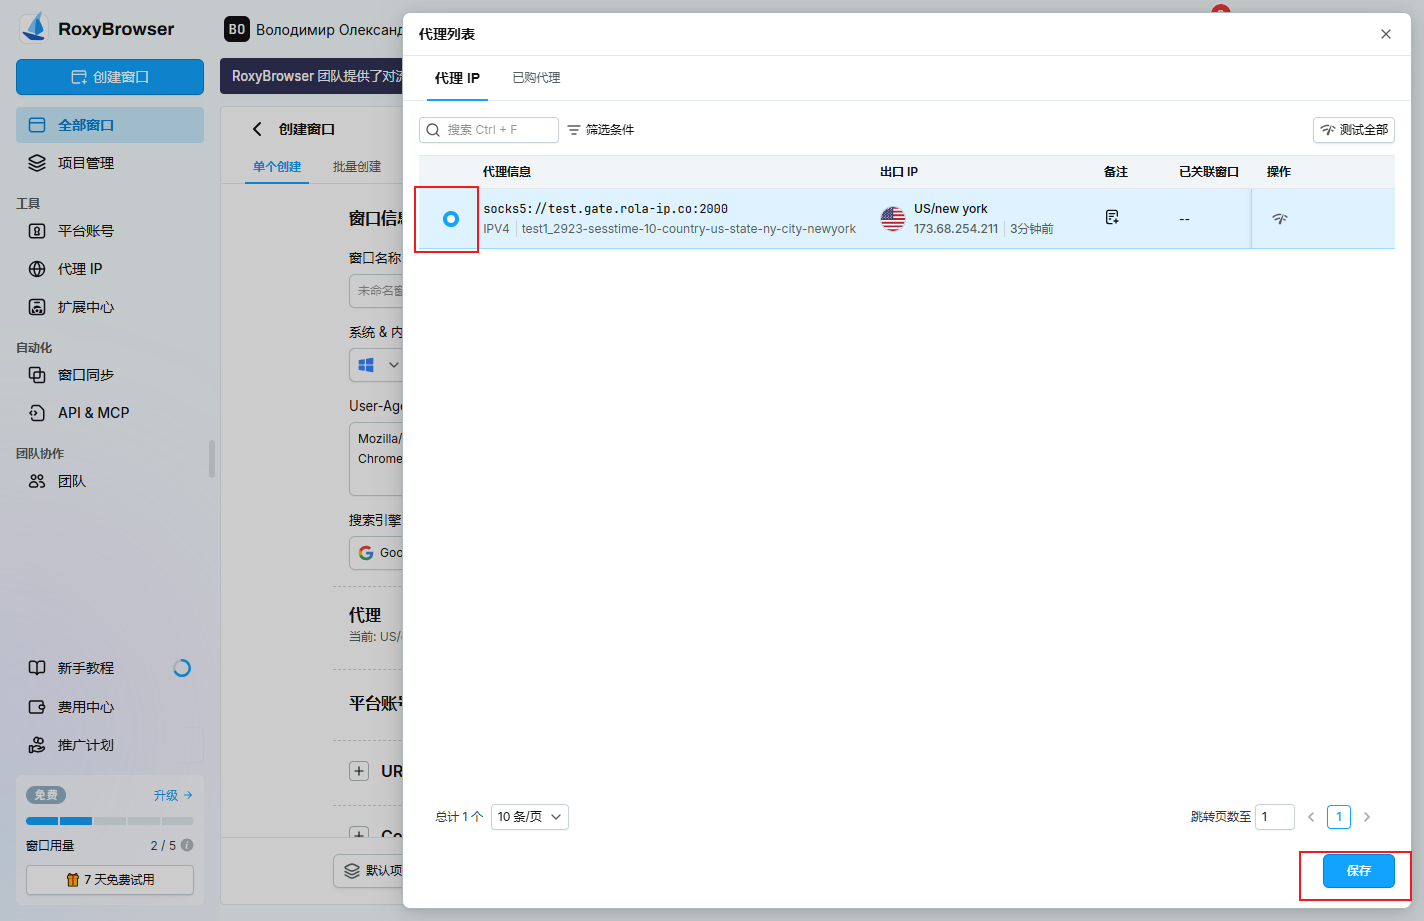Open 平台账号 in the sidebar
This screenshot has width=1424, height=921.
(109, 230)
